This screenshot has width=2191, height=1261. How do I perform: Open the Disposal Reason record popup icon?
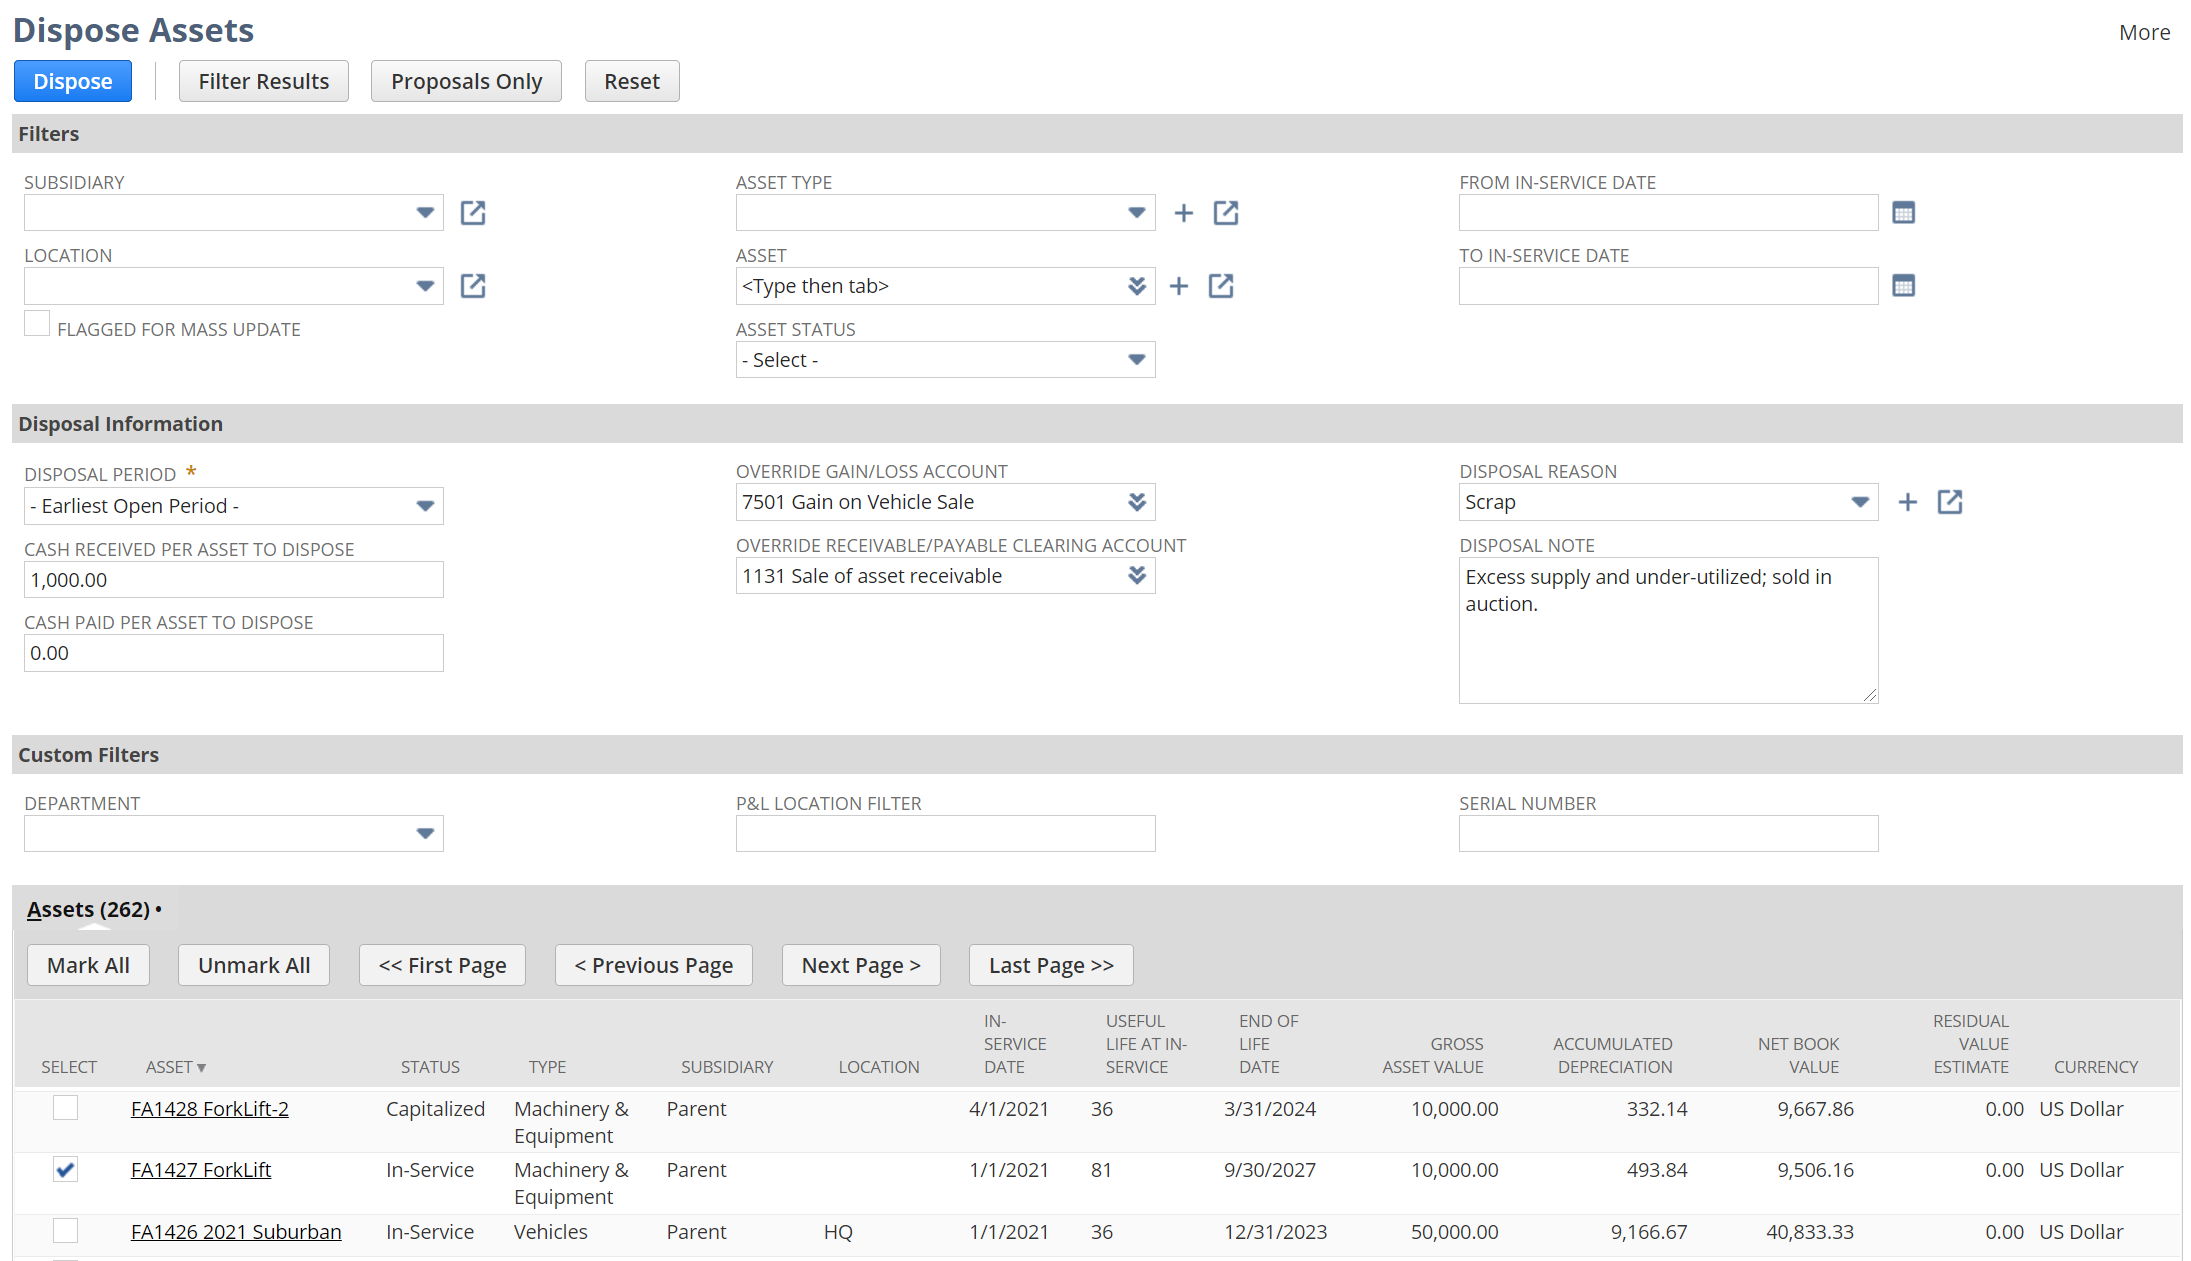(x=1949, y=502)
